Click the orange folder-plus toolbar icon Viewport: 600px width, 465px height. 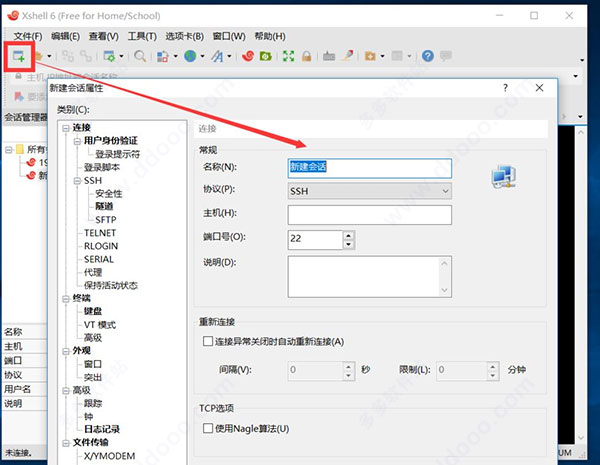click(x=370, y=56)
